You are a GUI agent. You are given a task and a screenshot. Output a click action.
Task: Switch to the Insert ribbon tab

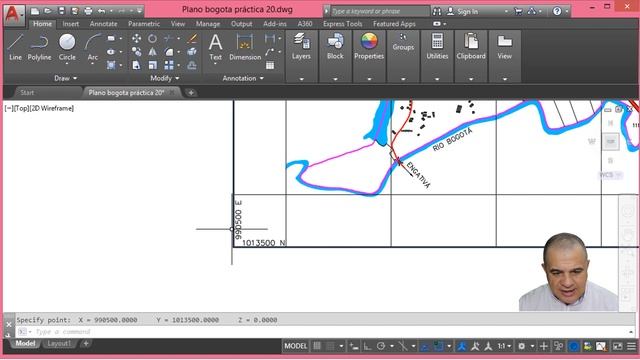(x=70, y=24)
